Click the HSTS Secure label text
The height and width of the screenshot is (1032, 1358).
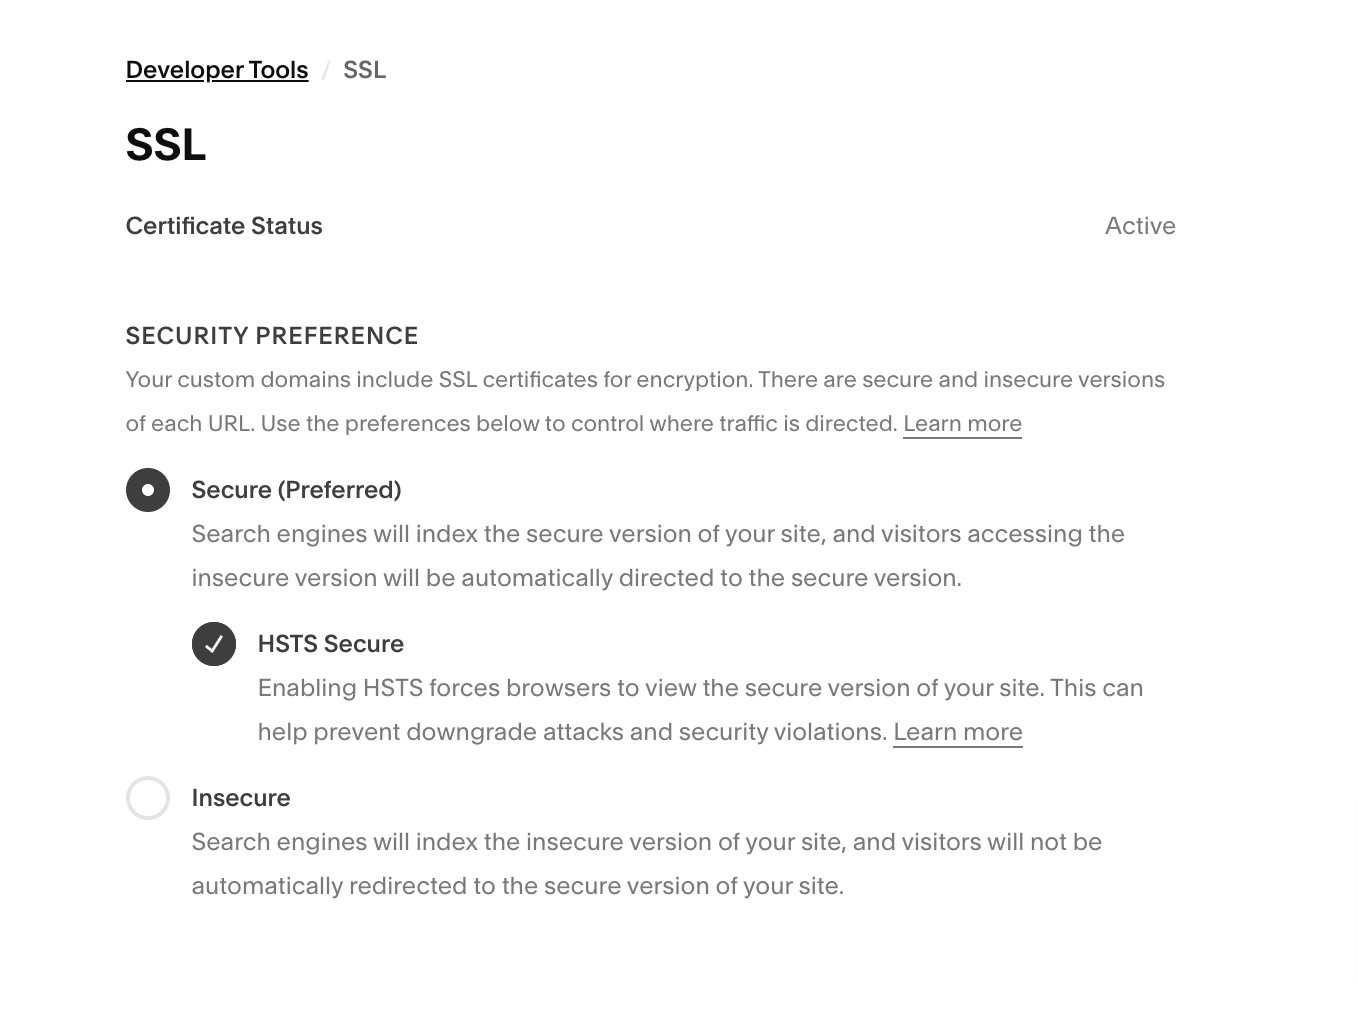point(331,644)
